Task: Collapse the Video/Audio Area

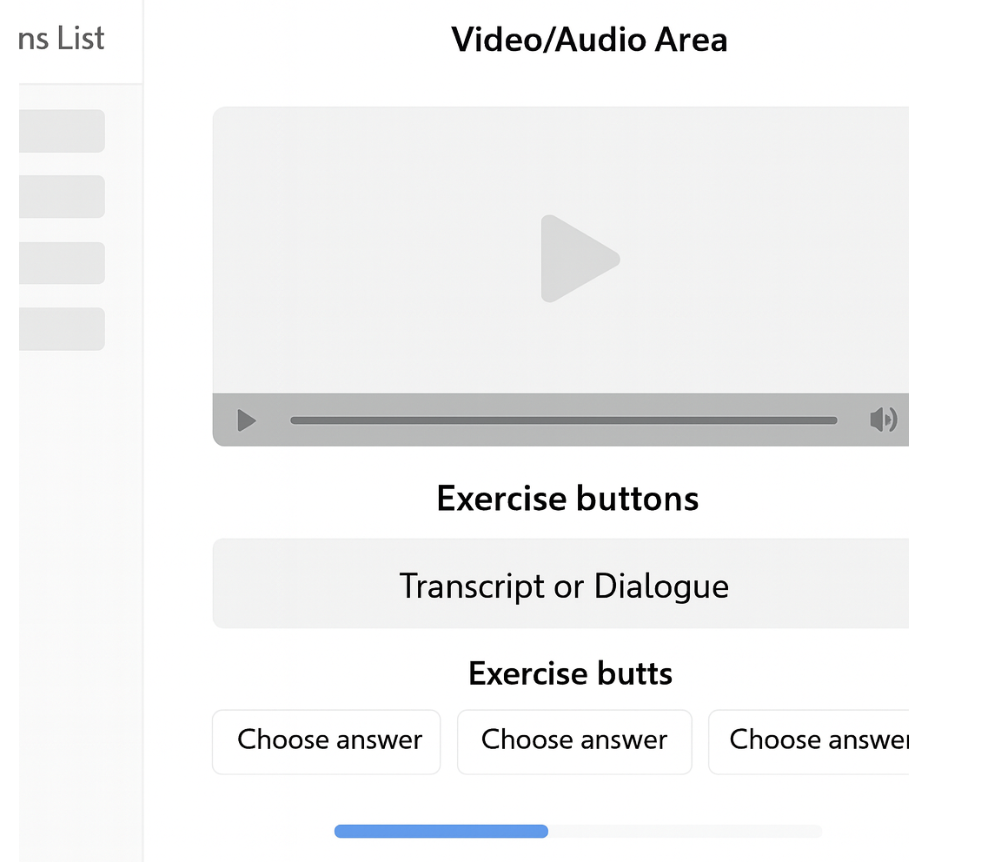Action: pyautogui.click(x=590, y=39)
